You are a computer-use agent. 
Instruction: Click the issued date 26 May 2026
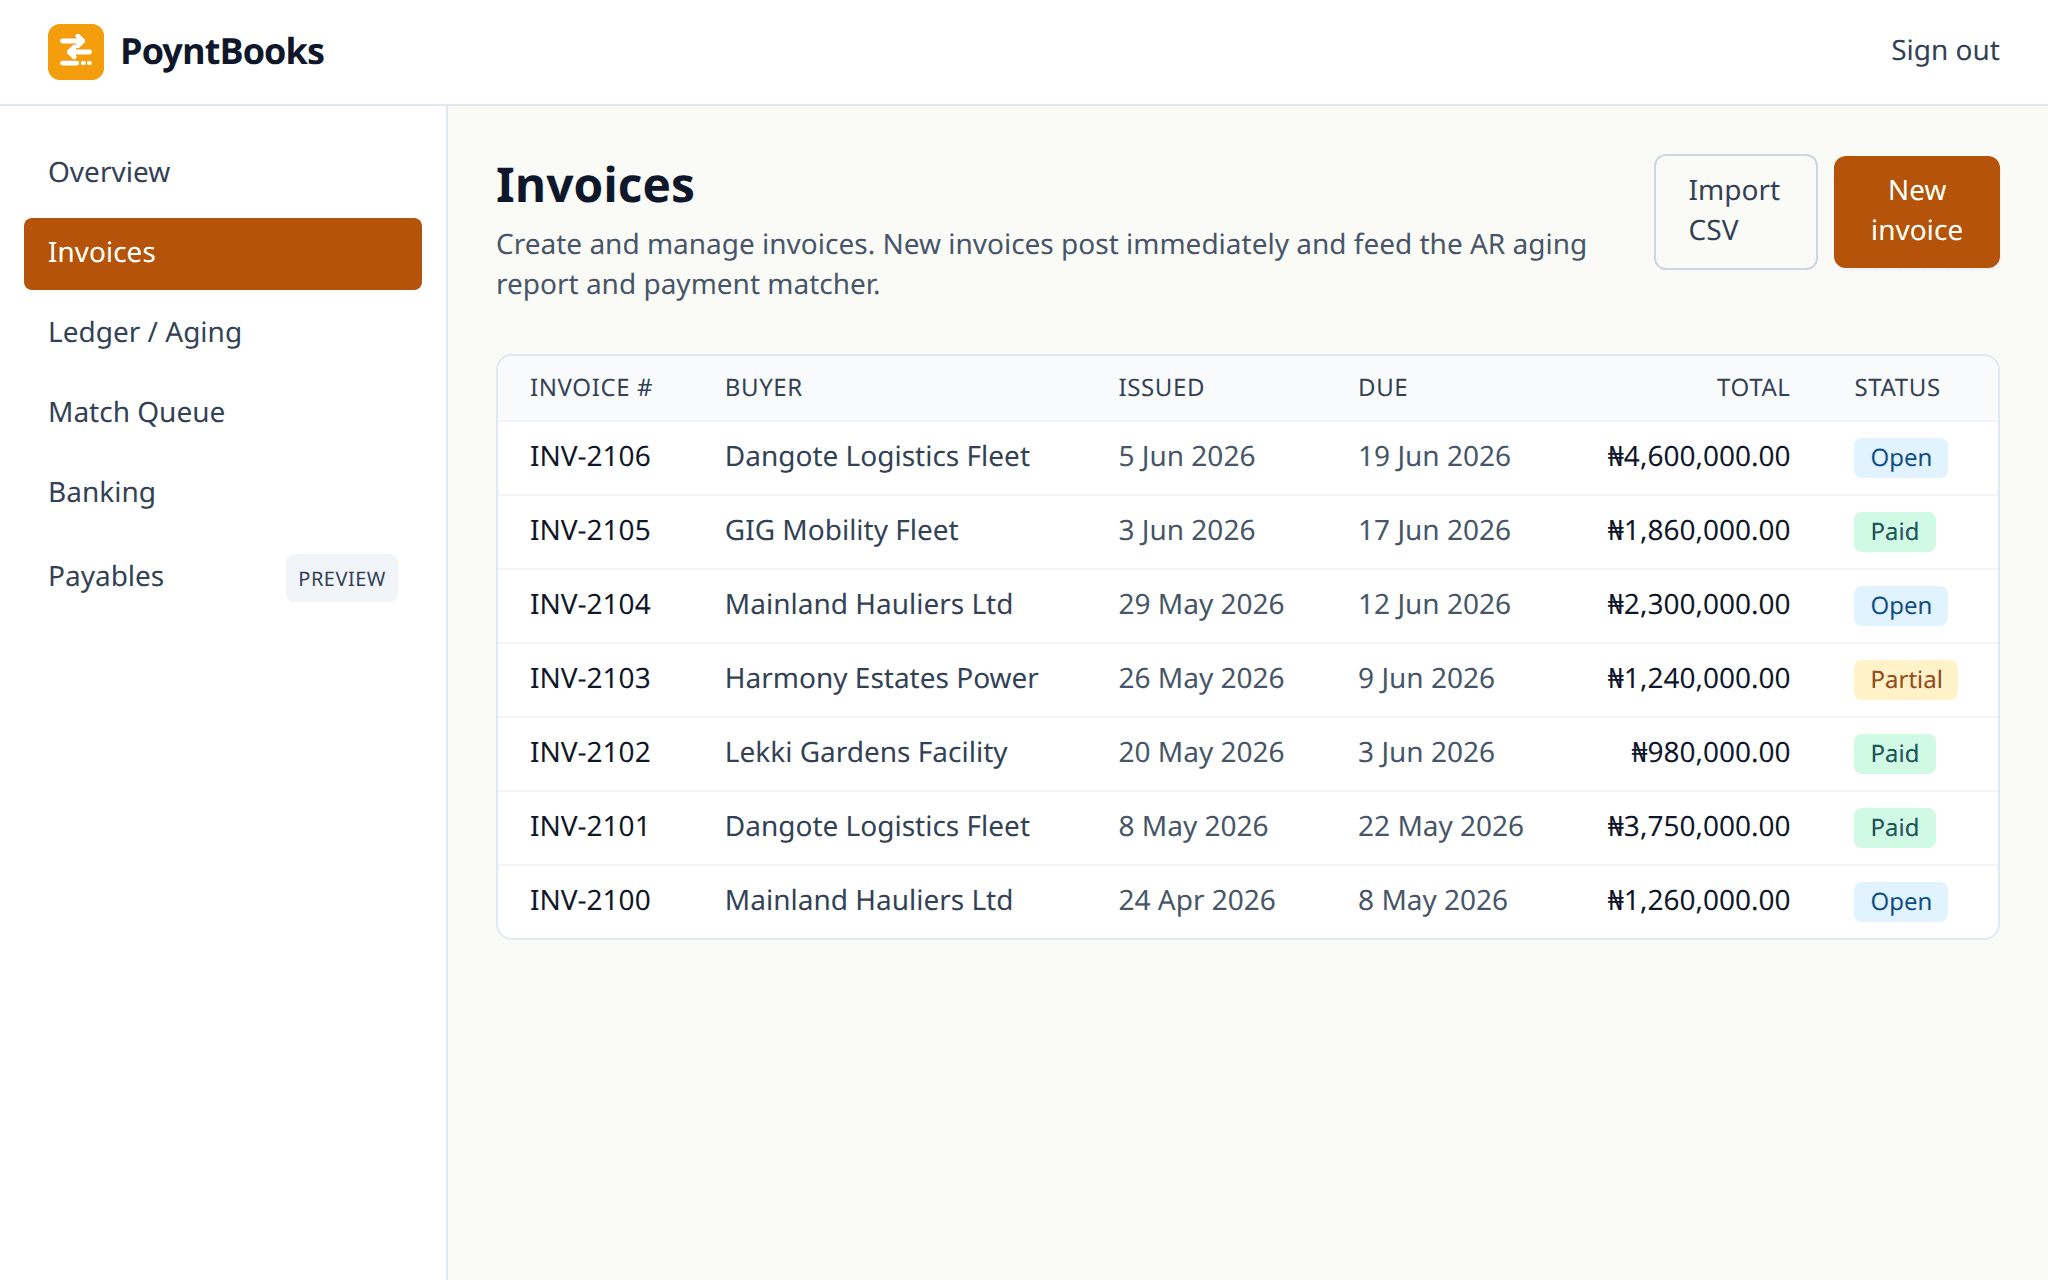click(x=1201, y=679)
